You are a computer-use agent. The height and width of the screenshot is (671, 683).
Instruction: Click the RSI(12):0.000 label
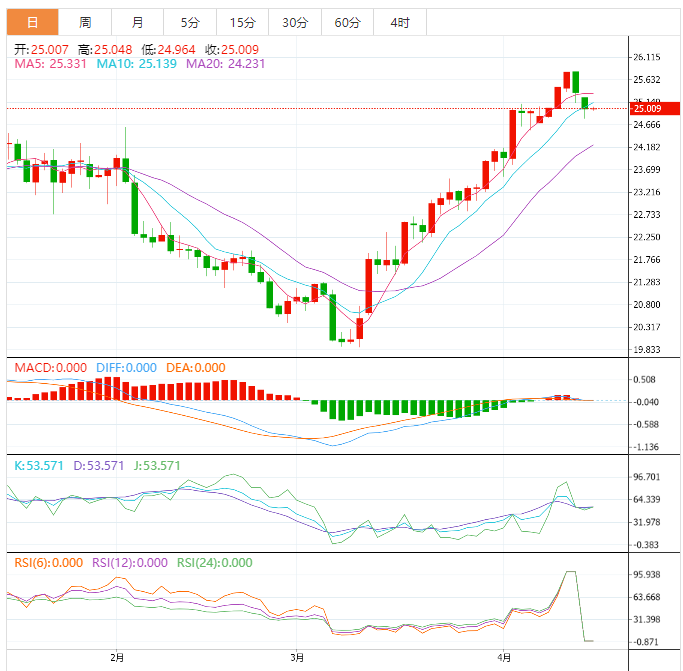(130, 563)
